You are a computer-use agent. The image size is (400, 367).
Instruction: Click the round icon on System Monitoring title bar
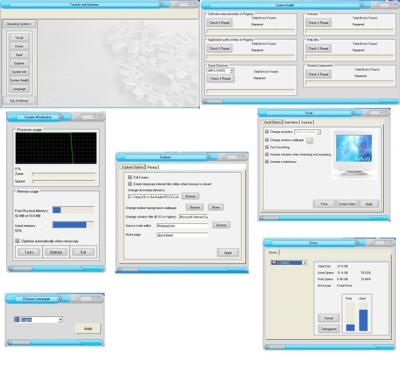(61, 117)
